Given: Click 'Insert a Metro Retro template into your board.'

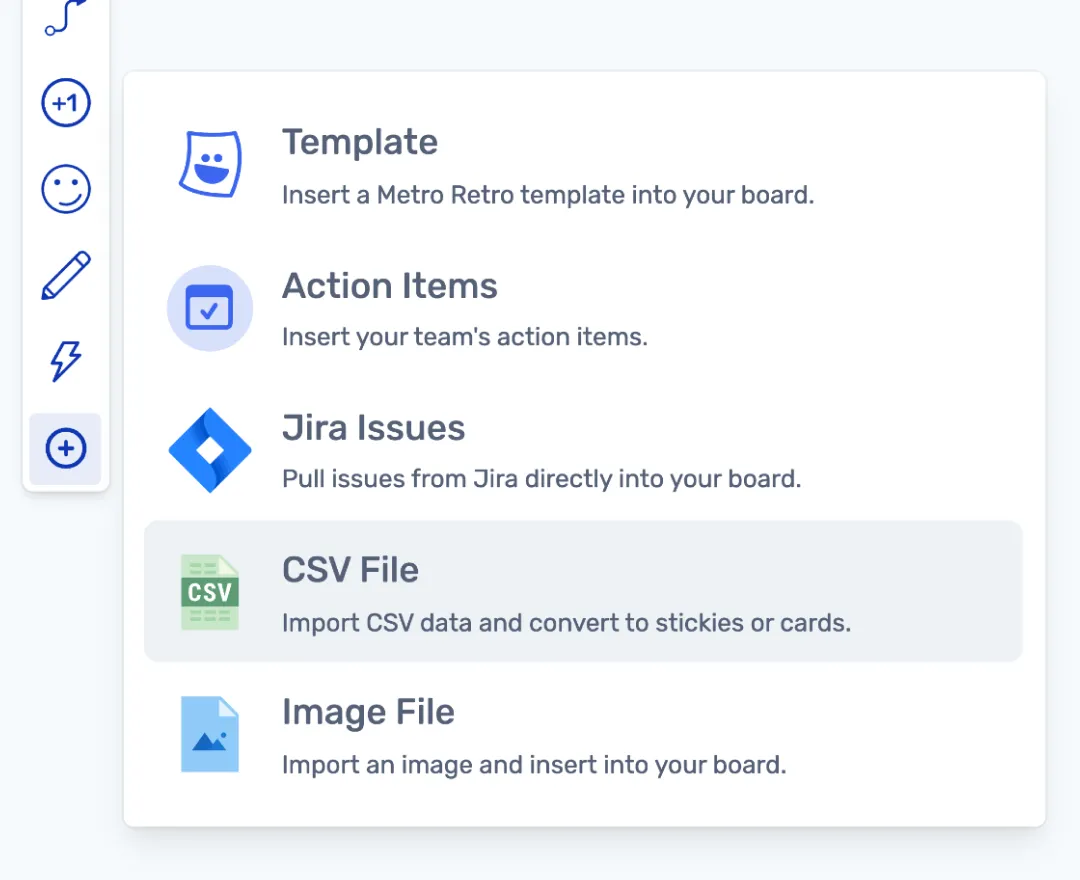Looking at the screenshot, I should (x=548, y=196).
